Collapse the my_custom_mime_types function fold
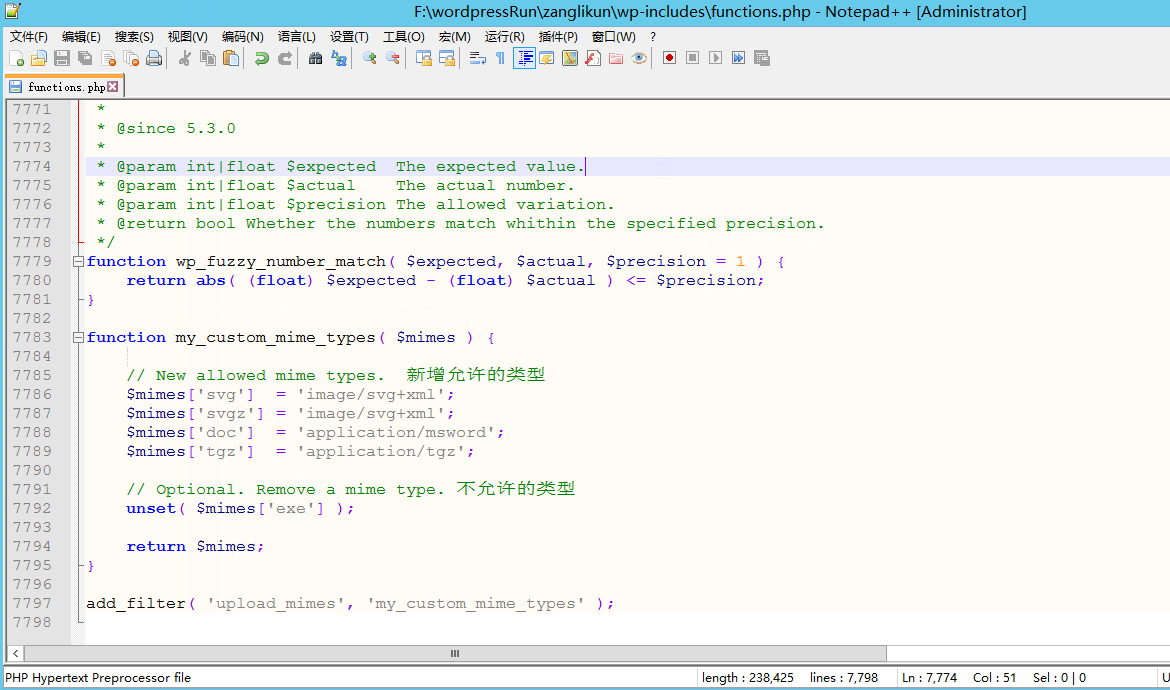1170x690 pixels. tap(78, 338)
